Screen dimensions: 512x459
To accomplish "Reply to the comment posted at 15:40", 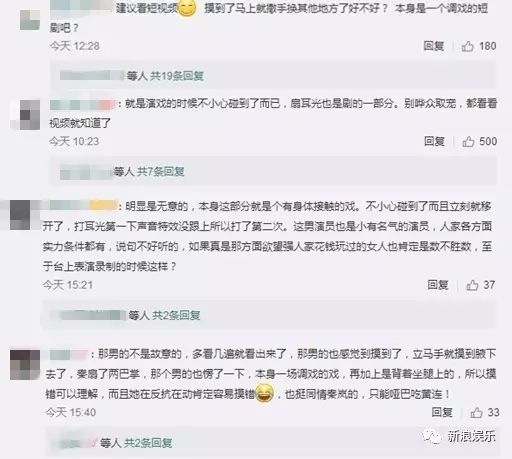I will tap(442, 412).
